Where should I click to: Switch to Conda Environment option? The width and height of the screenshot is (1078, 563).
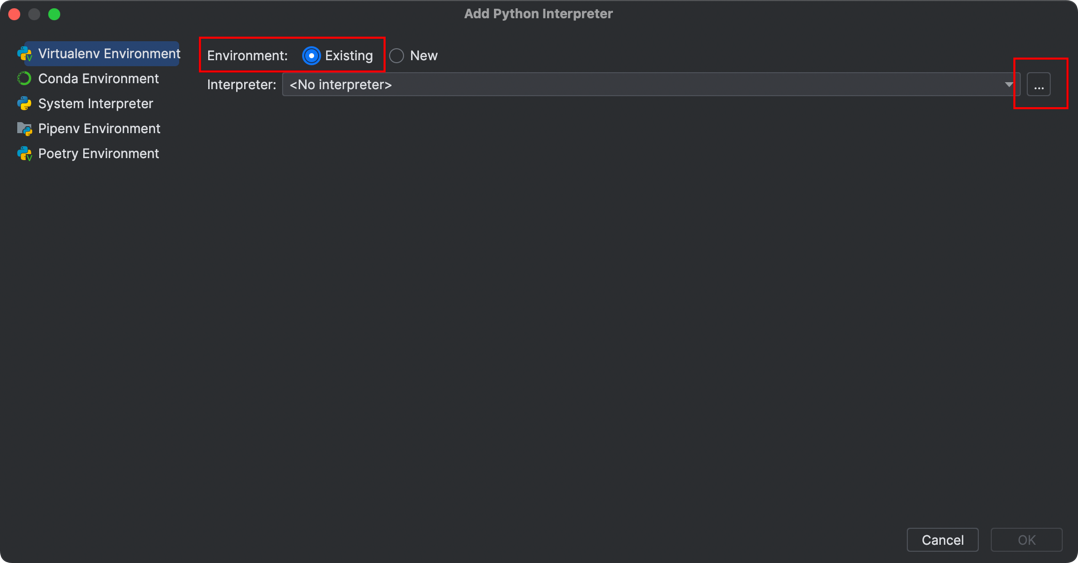coord(98,79)
